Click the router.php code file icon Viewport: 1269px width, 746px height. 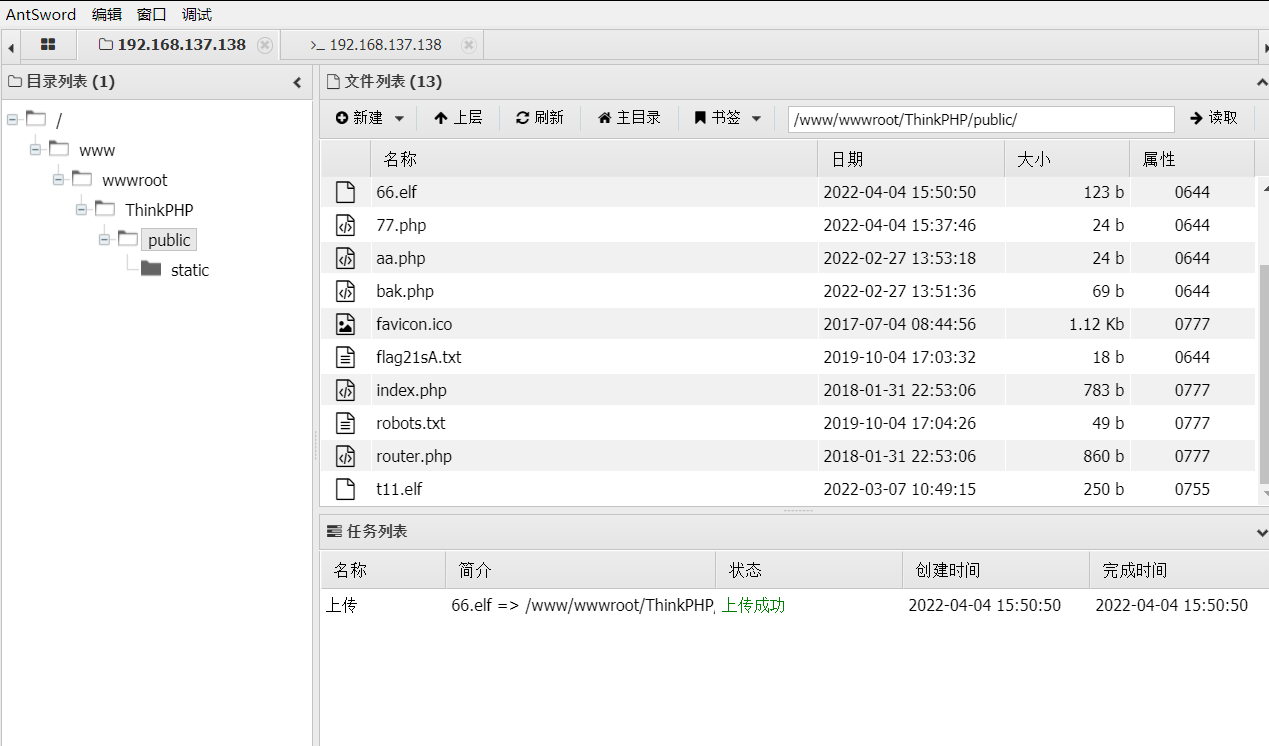[345, 456]
